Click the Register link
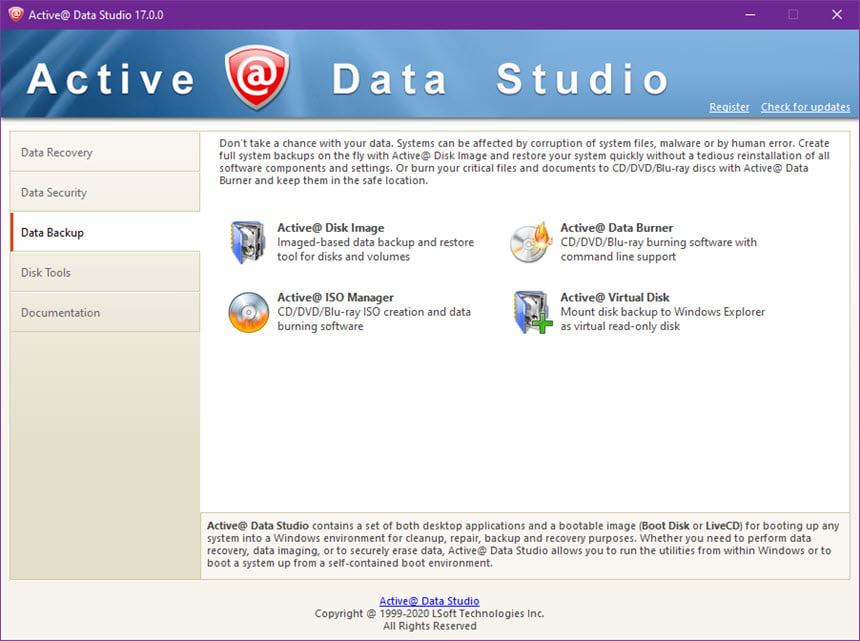Viewport: 860px width, 641px height. [729, 107]
